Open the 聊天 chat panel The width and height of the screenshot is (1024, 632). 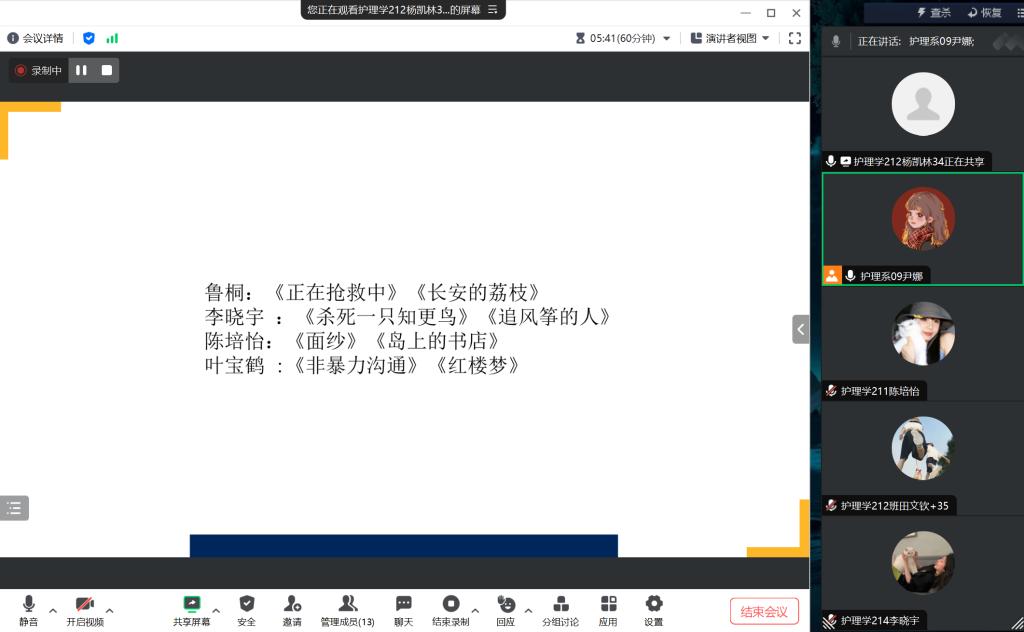(x=403, y=609)
